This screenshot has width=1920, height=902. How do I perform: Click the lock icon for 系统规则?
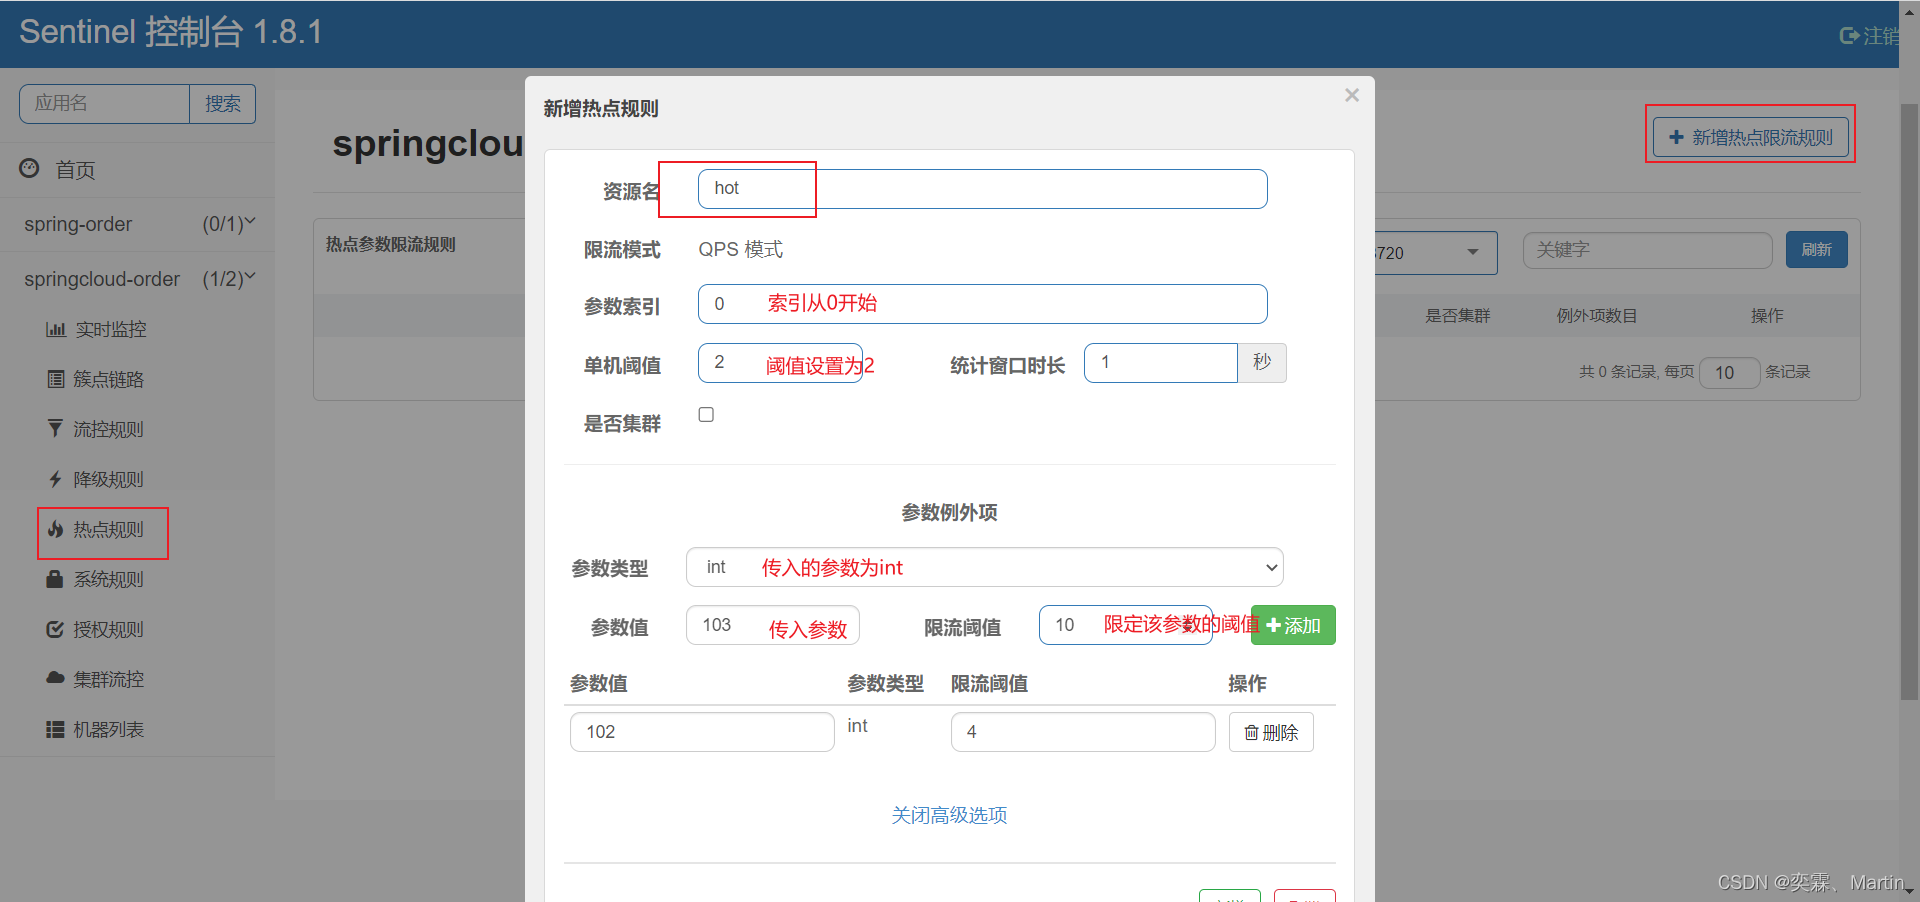click(56, 580)
